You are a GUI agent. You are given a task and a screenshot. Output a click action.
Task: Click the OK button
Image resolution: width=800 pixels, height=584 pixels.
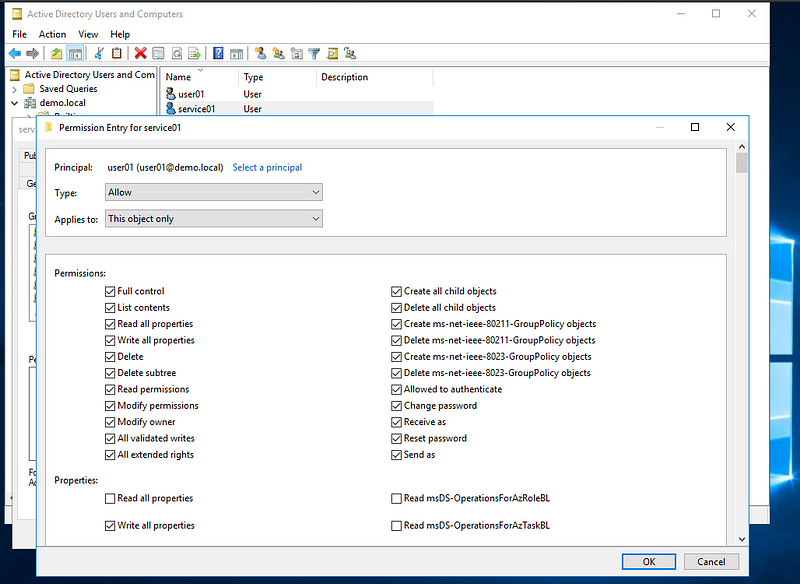click(649, 561)
